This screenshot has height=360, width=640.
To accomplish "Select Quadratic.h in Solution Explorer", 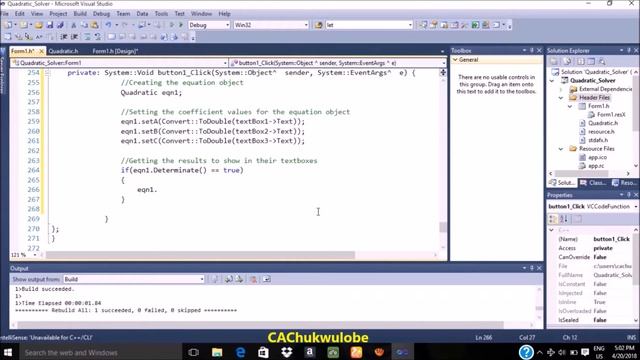I will (602, 123).
